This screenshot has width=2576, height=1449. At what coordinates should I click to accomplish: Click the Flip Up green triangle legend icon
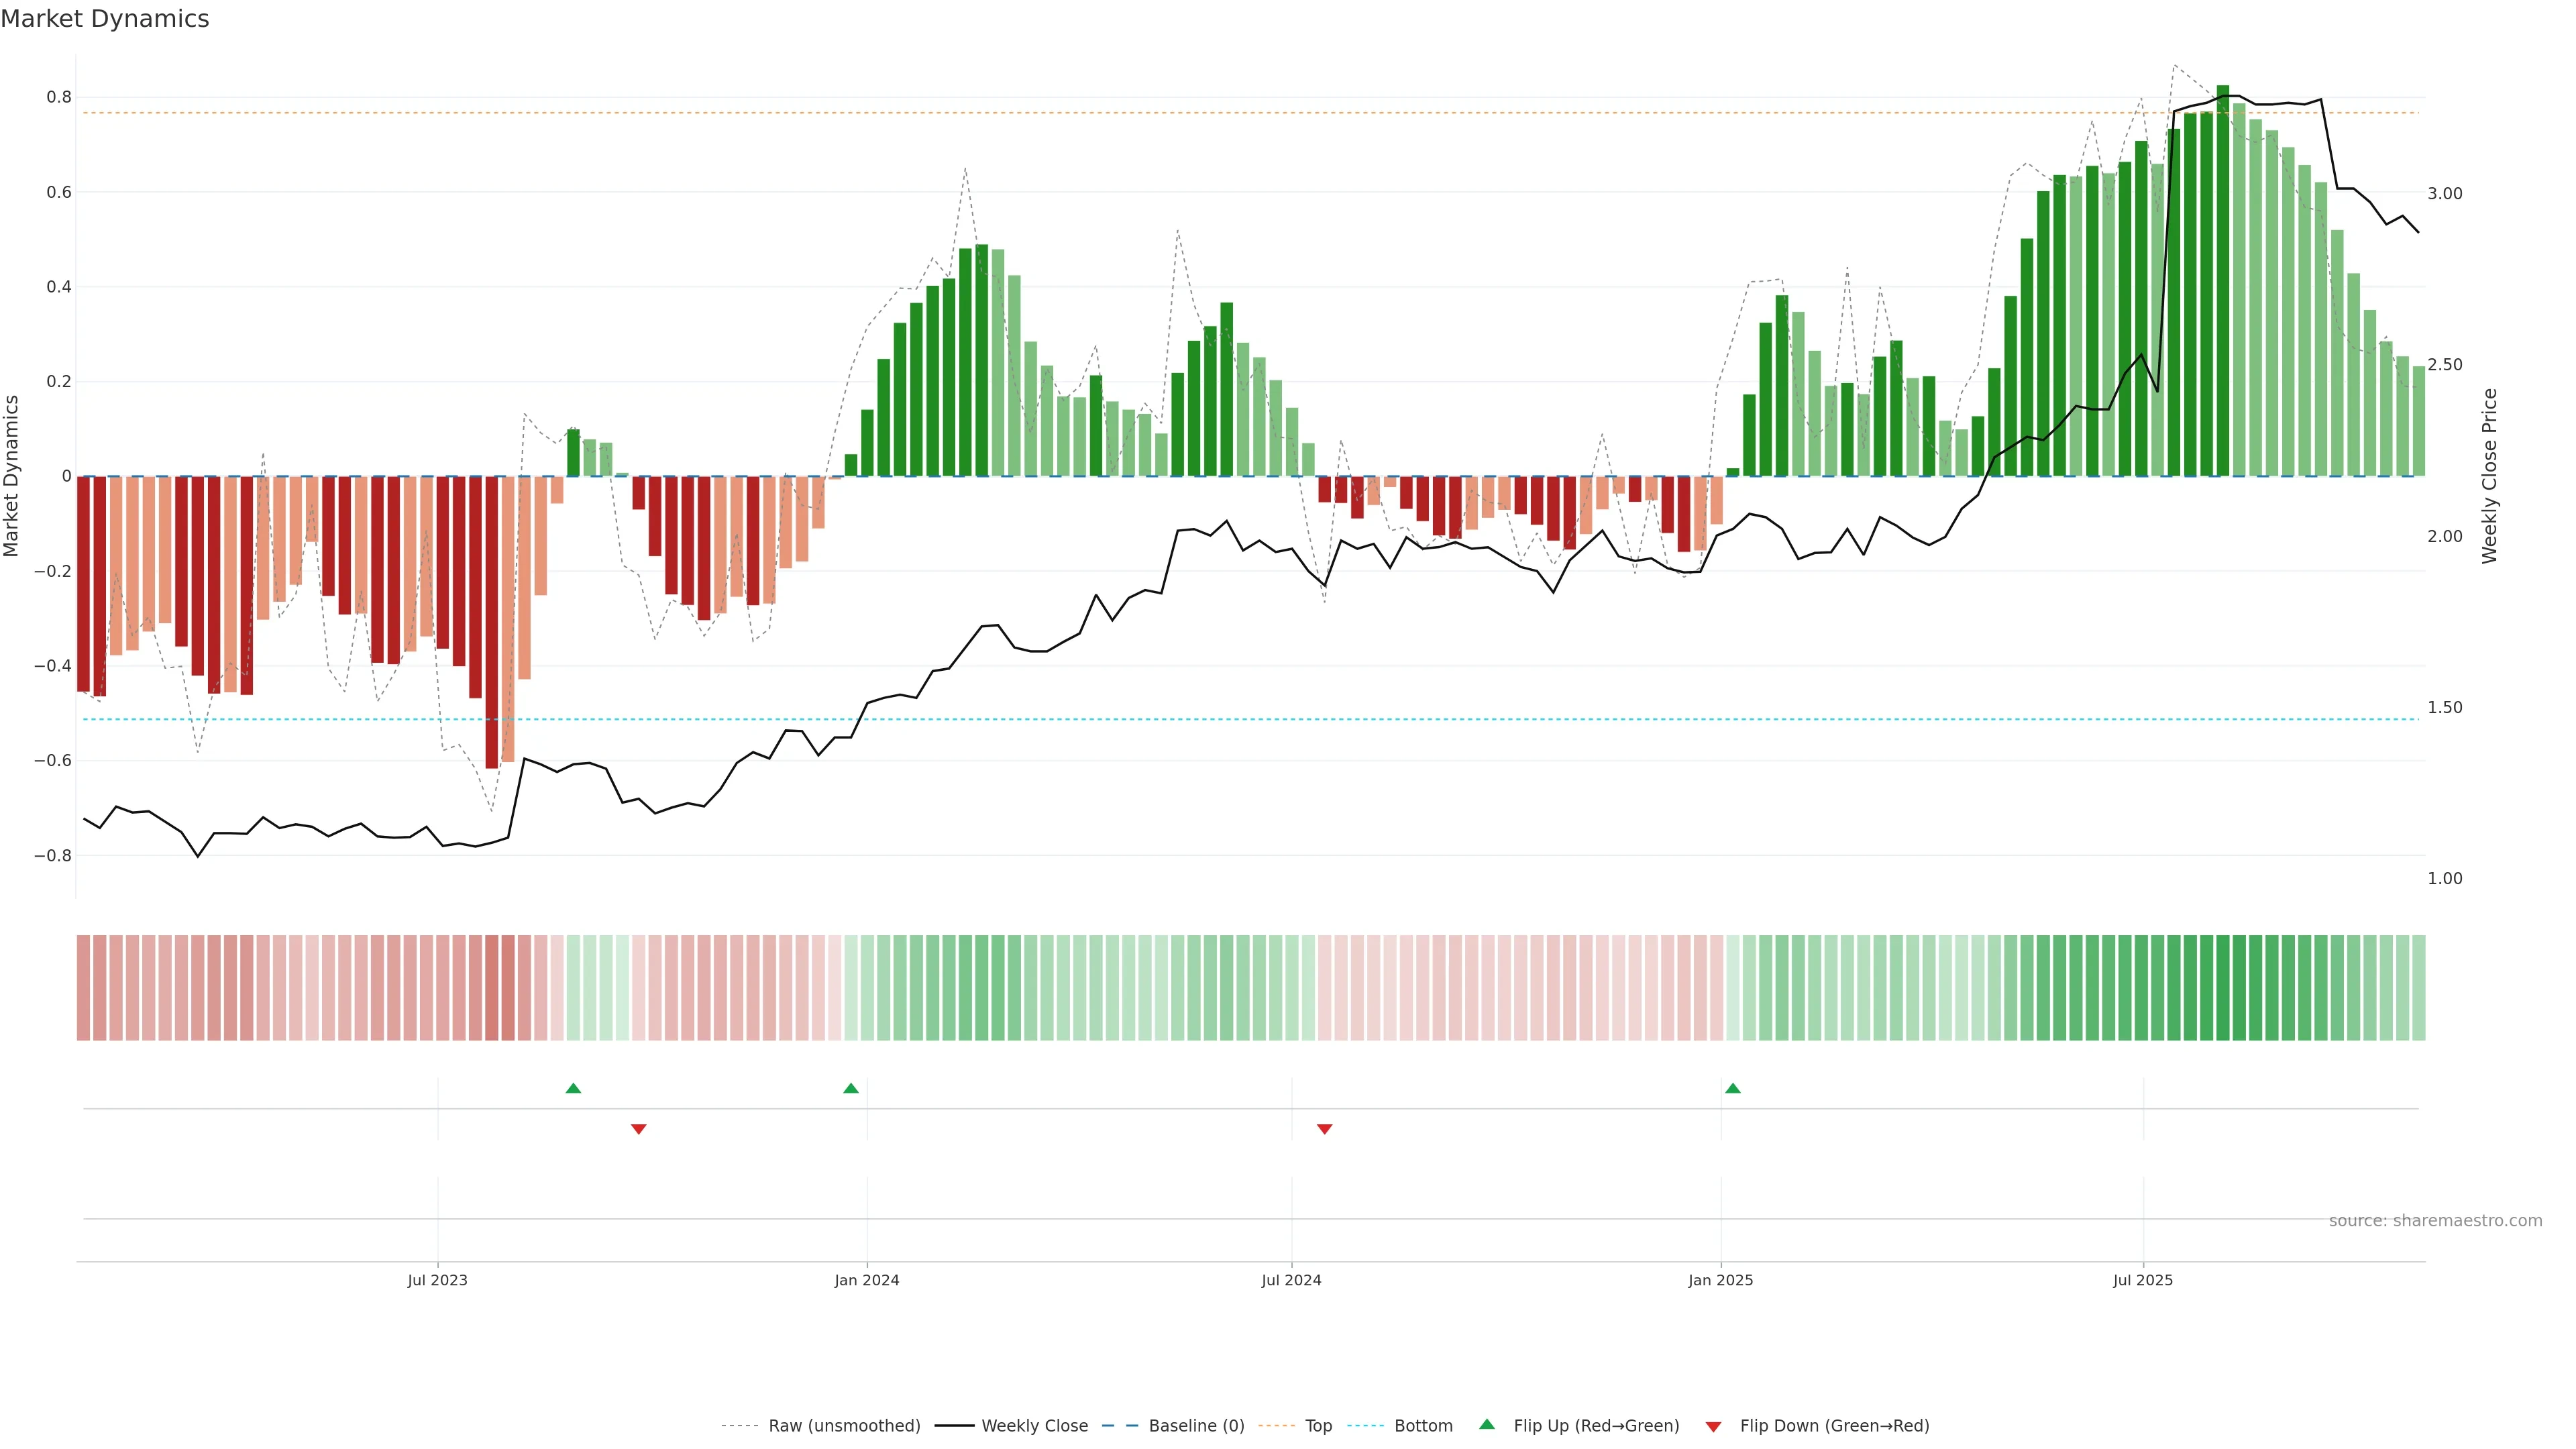tap(1487, 1425)
